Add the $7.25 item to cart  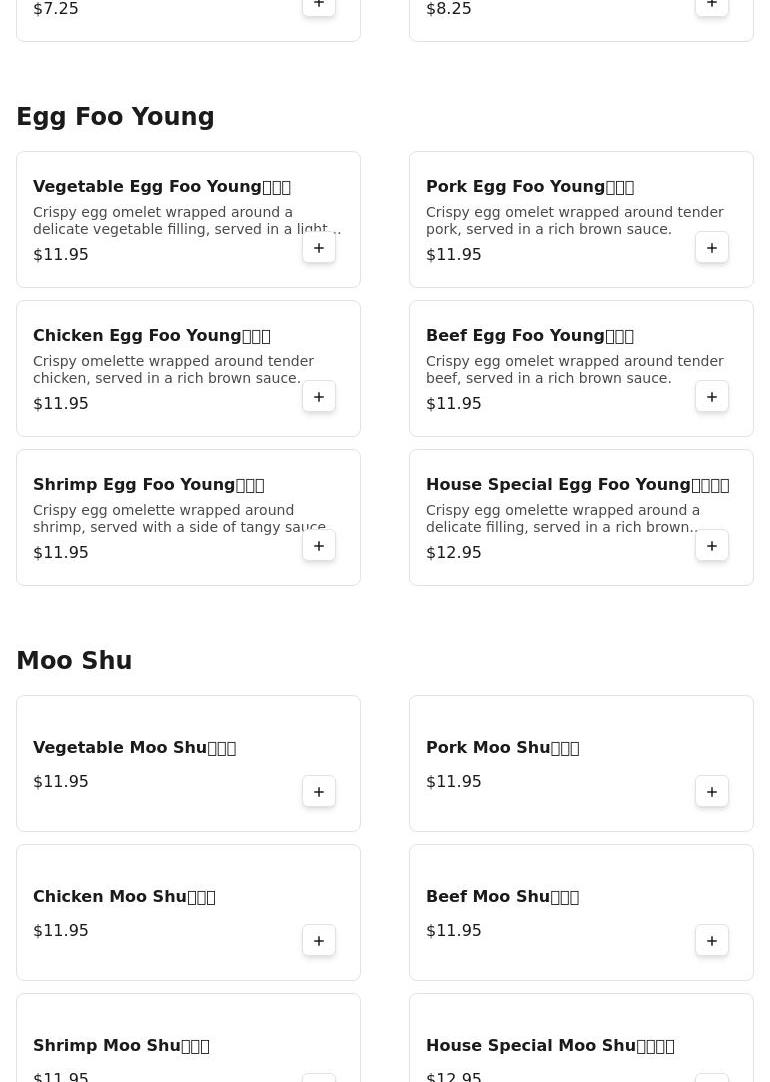pos(319,6)
